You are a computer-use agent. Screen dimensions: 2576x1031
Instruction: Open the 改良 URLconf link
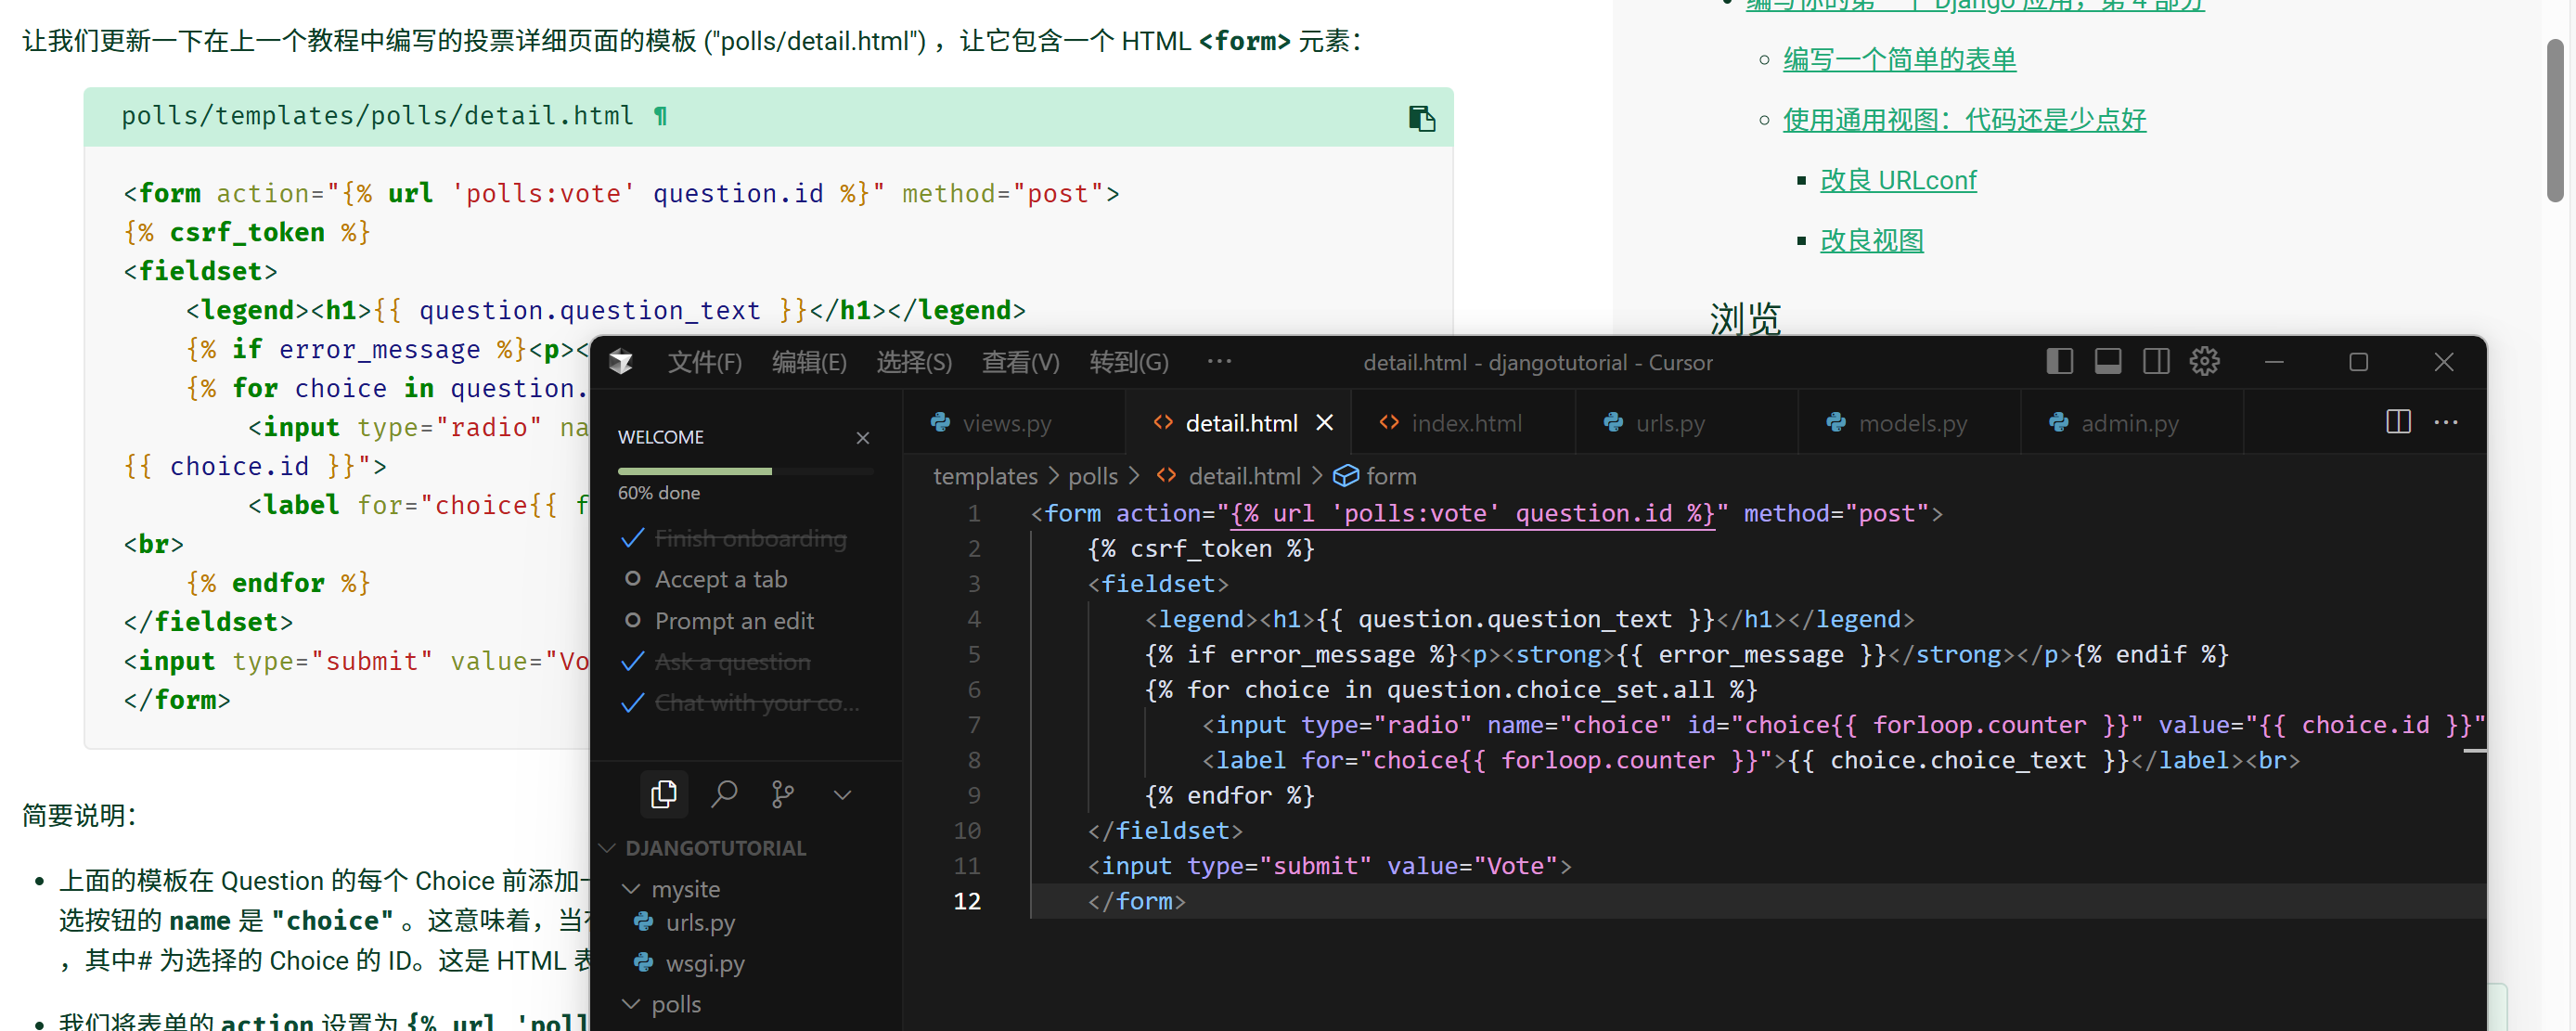pyautogui.click(x=1897, y=180)
